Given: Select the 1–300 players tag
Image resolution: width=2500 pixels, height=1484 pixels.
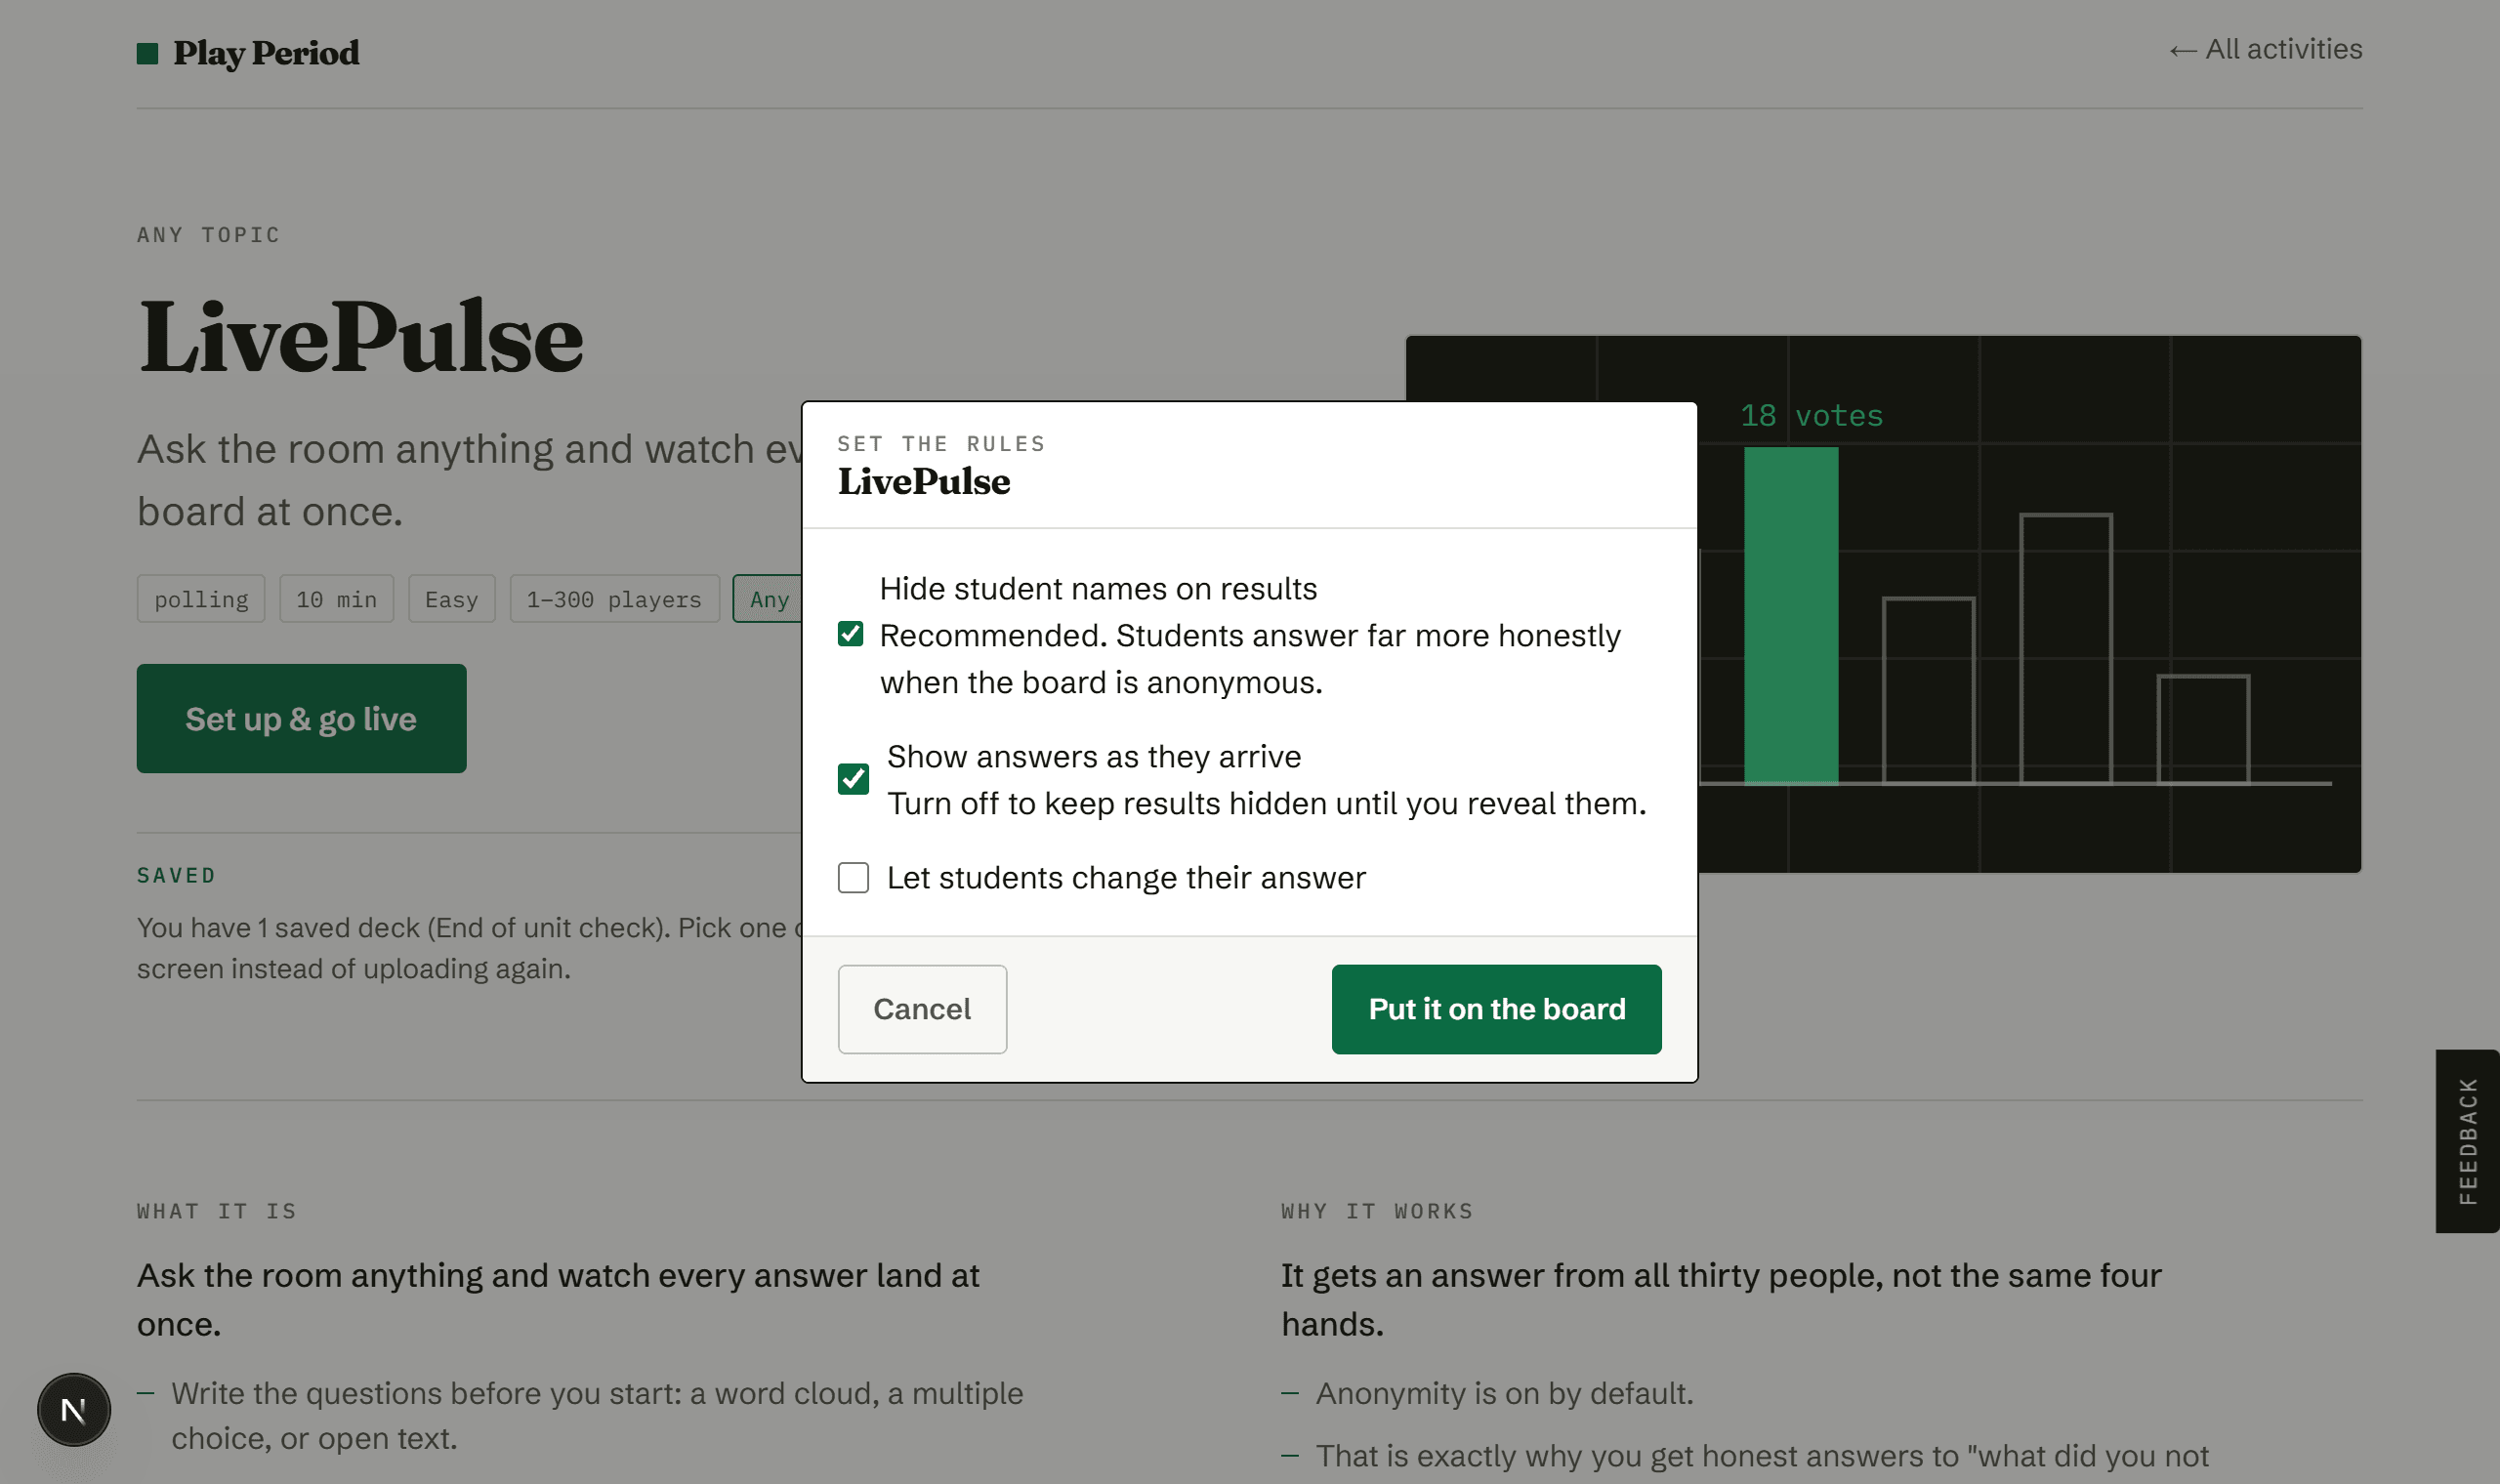Looking at the screenshot, I should click(614, 599).
